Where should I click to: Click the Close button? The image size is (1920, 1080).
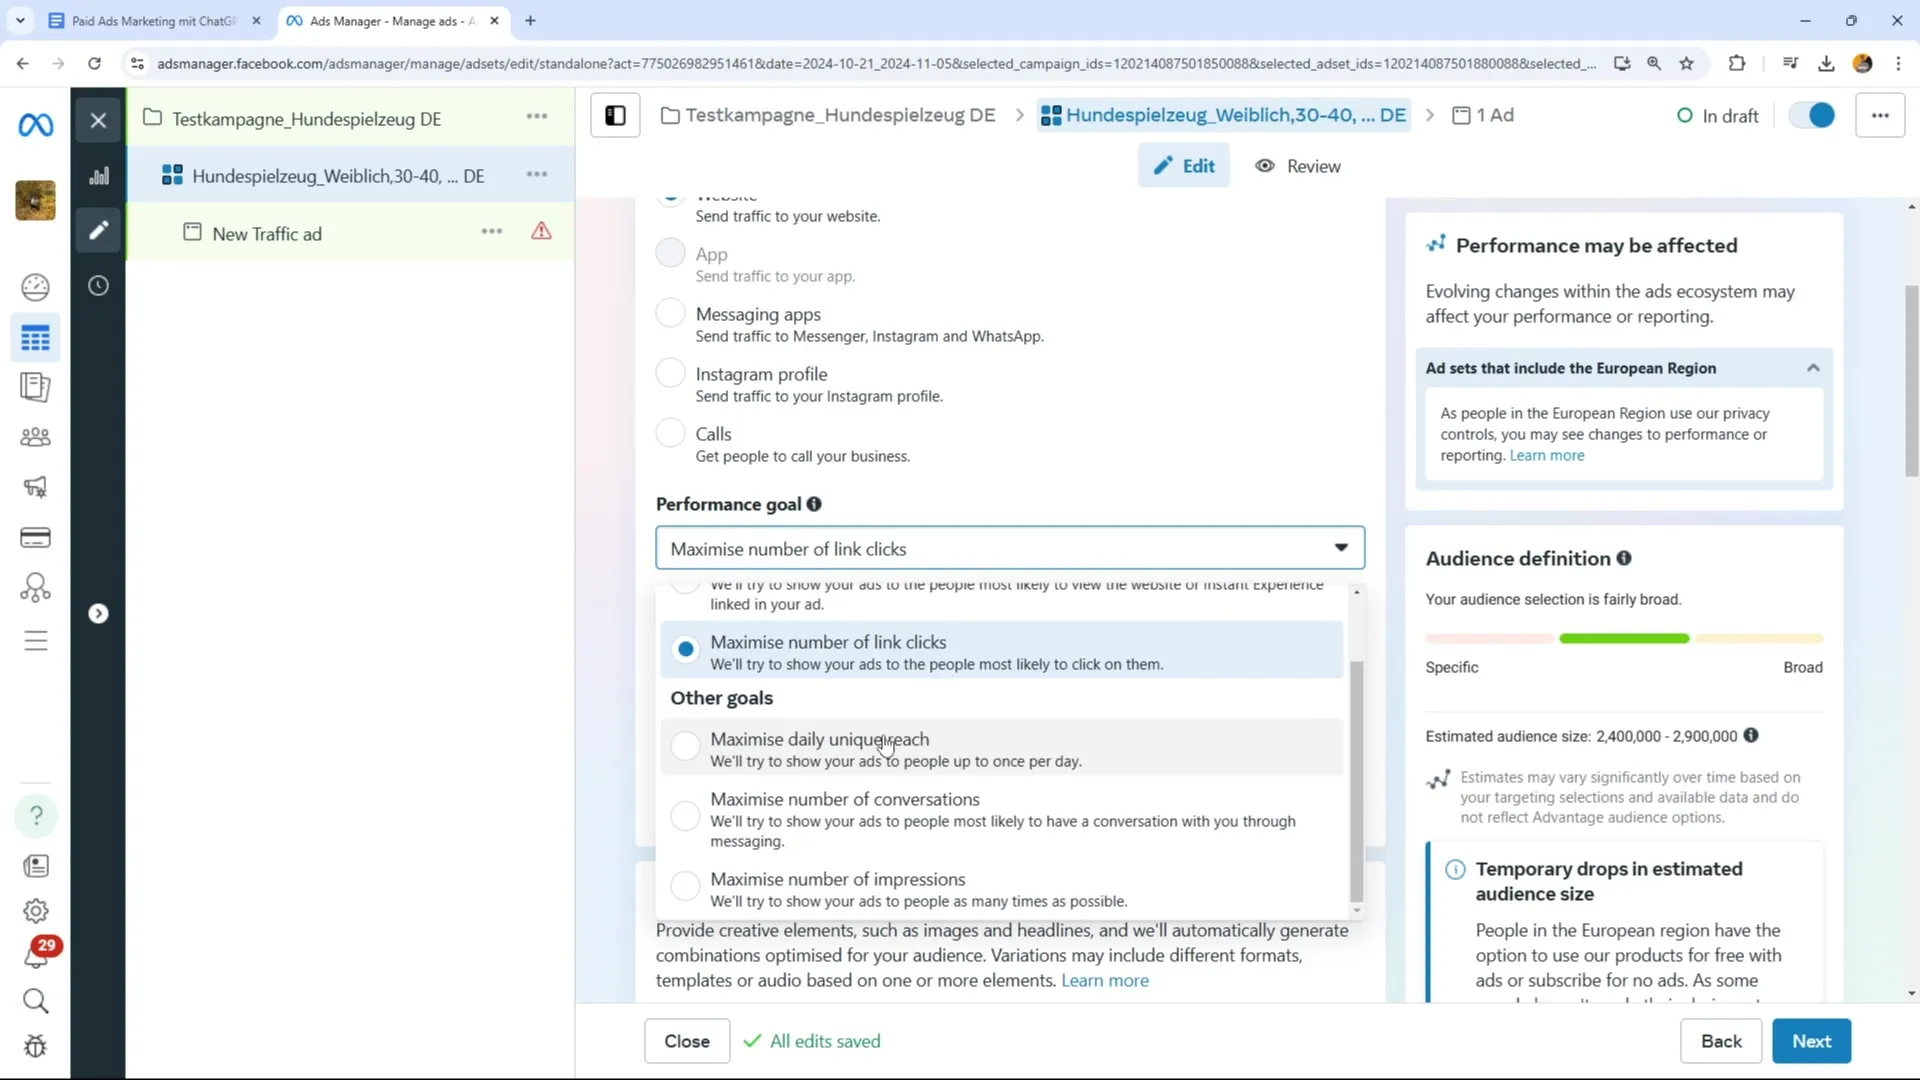687,1042
